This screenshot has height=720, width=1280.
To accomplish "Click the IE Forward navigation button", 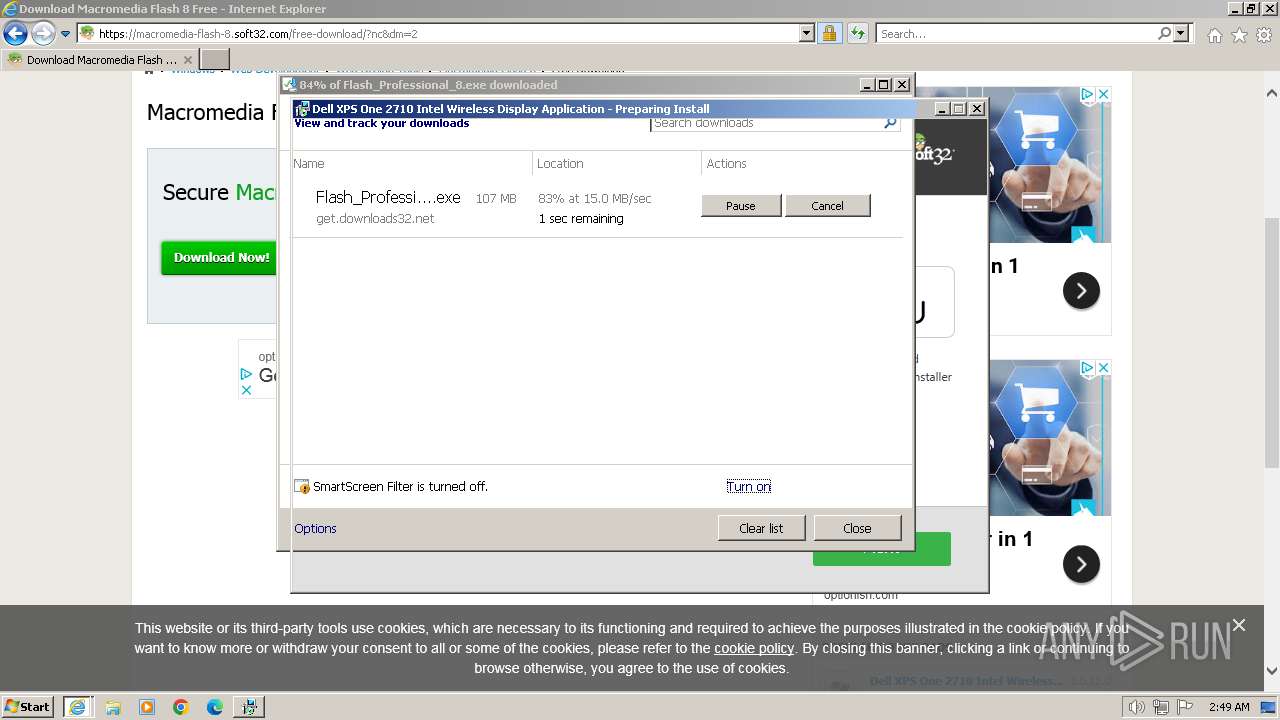I will [43, 34].
